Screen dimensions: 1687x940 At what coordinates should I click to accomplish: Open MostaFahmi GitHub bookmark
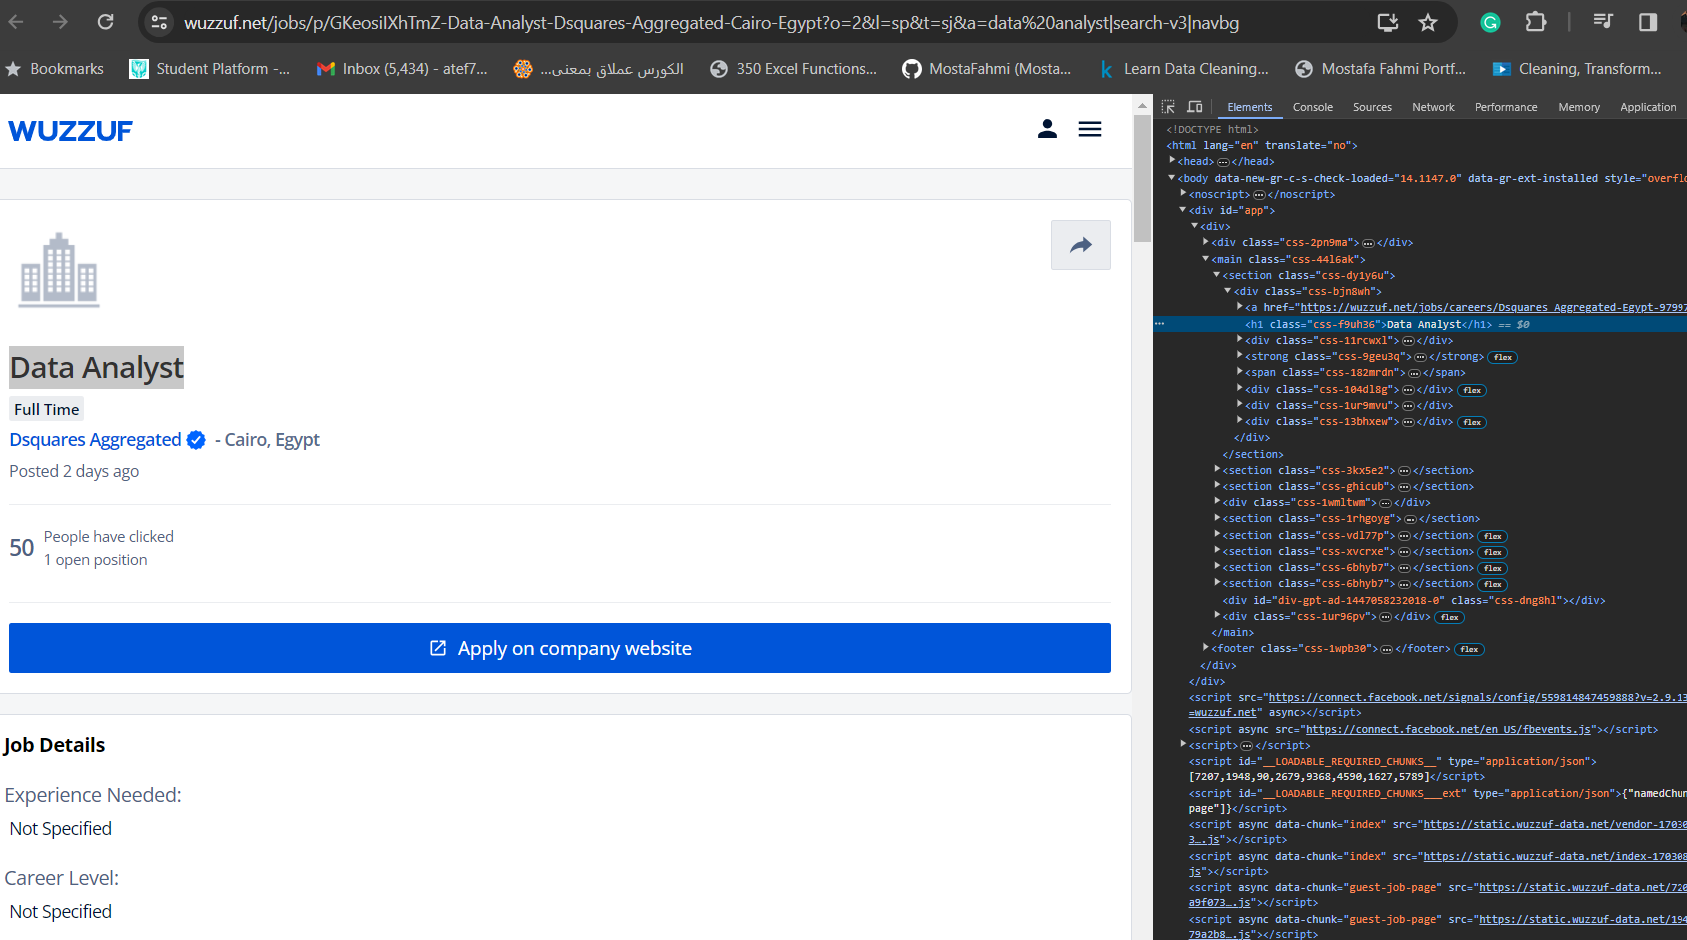[987, 69]
